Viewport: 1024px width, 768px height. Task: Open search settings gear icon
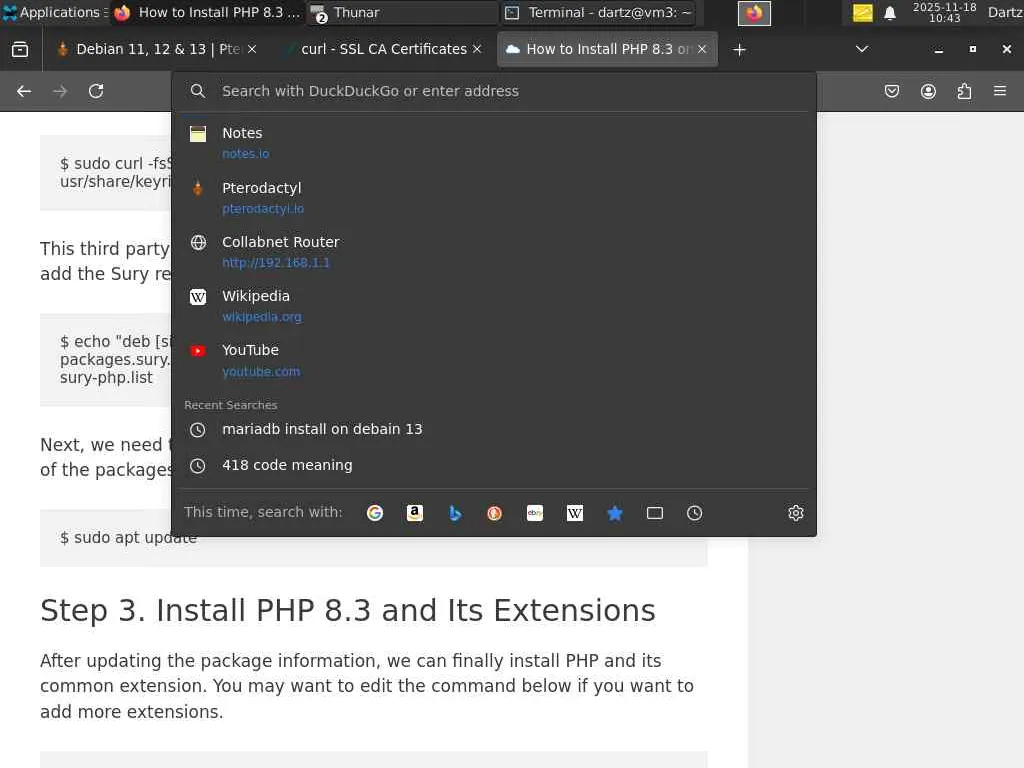[x=795, y=513]
